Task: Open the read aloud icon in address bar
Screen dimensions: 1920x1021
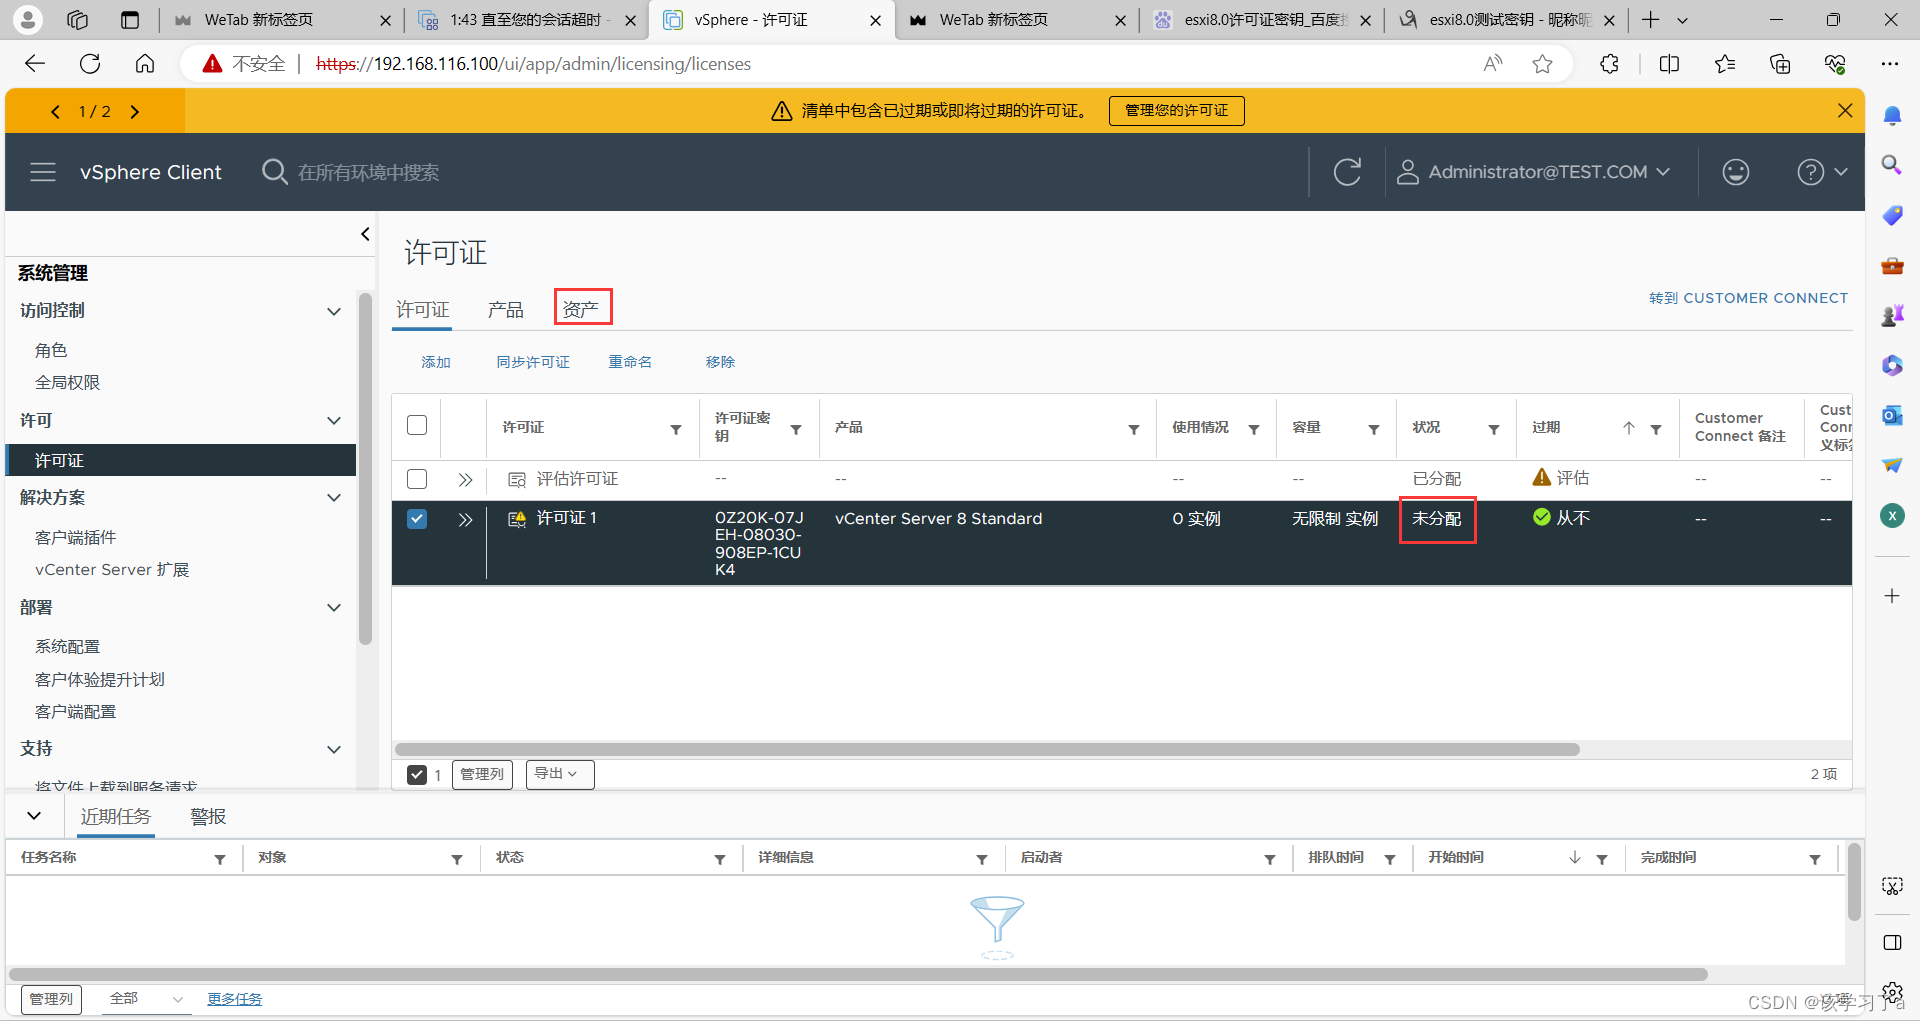Action: [1493, 64]
